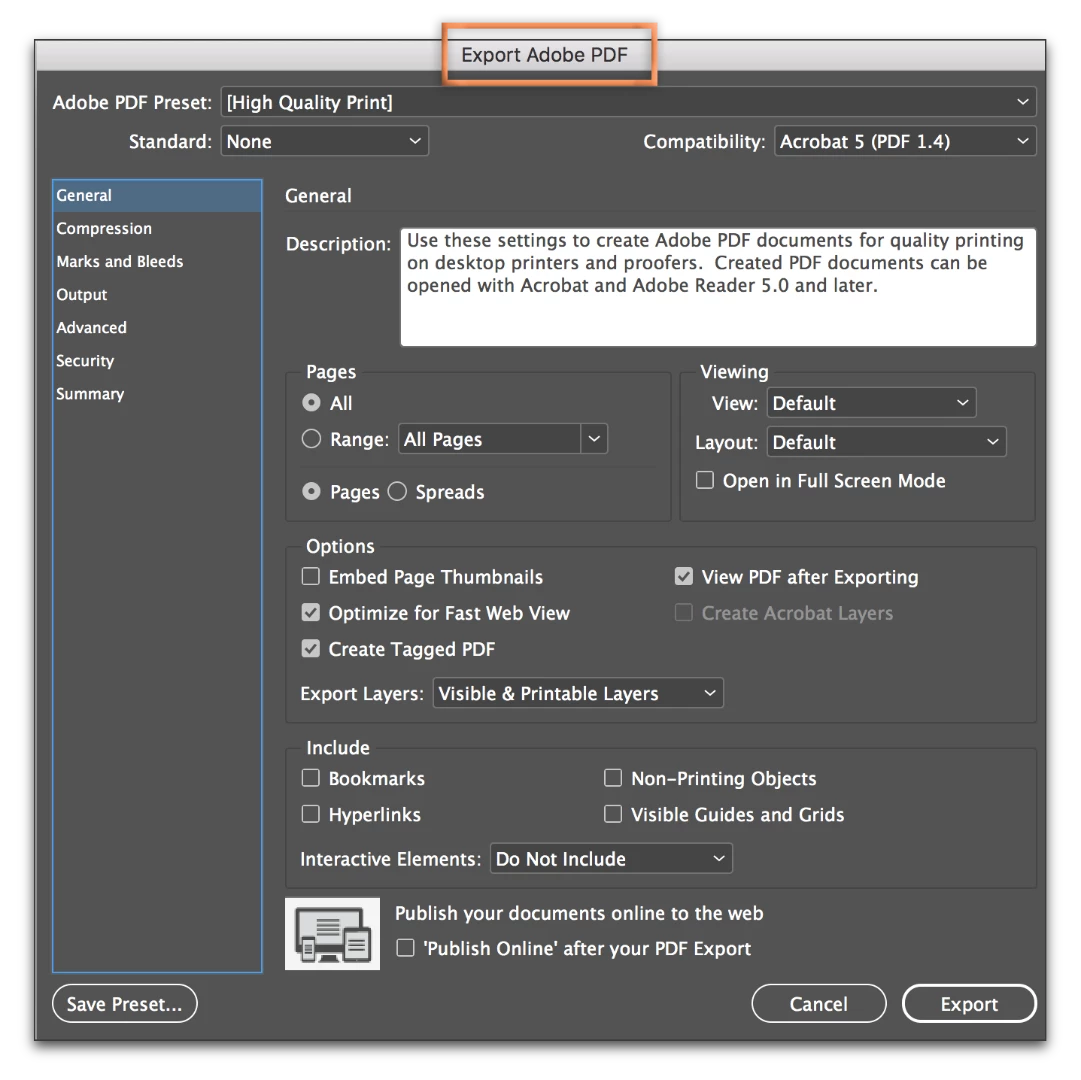Click the Create Acrobat Layers checkbox

click(x=684, y=612)
